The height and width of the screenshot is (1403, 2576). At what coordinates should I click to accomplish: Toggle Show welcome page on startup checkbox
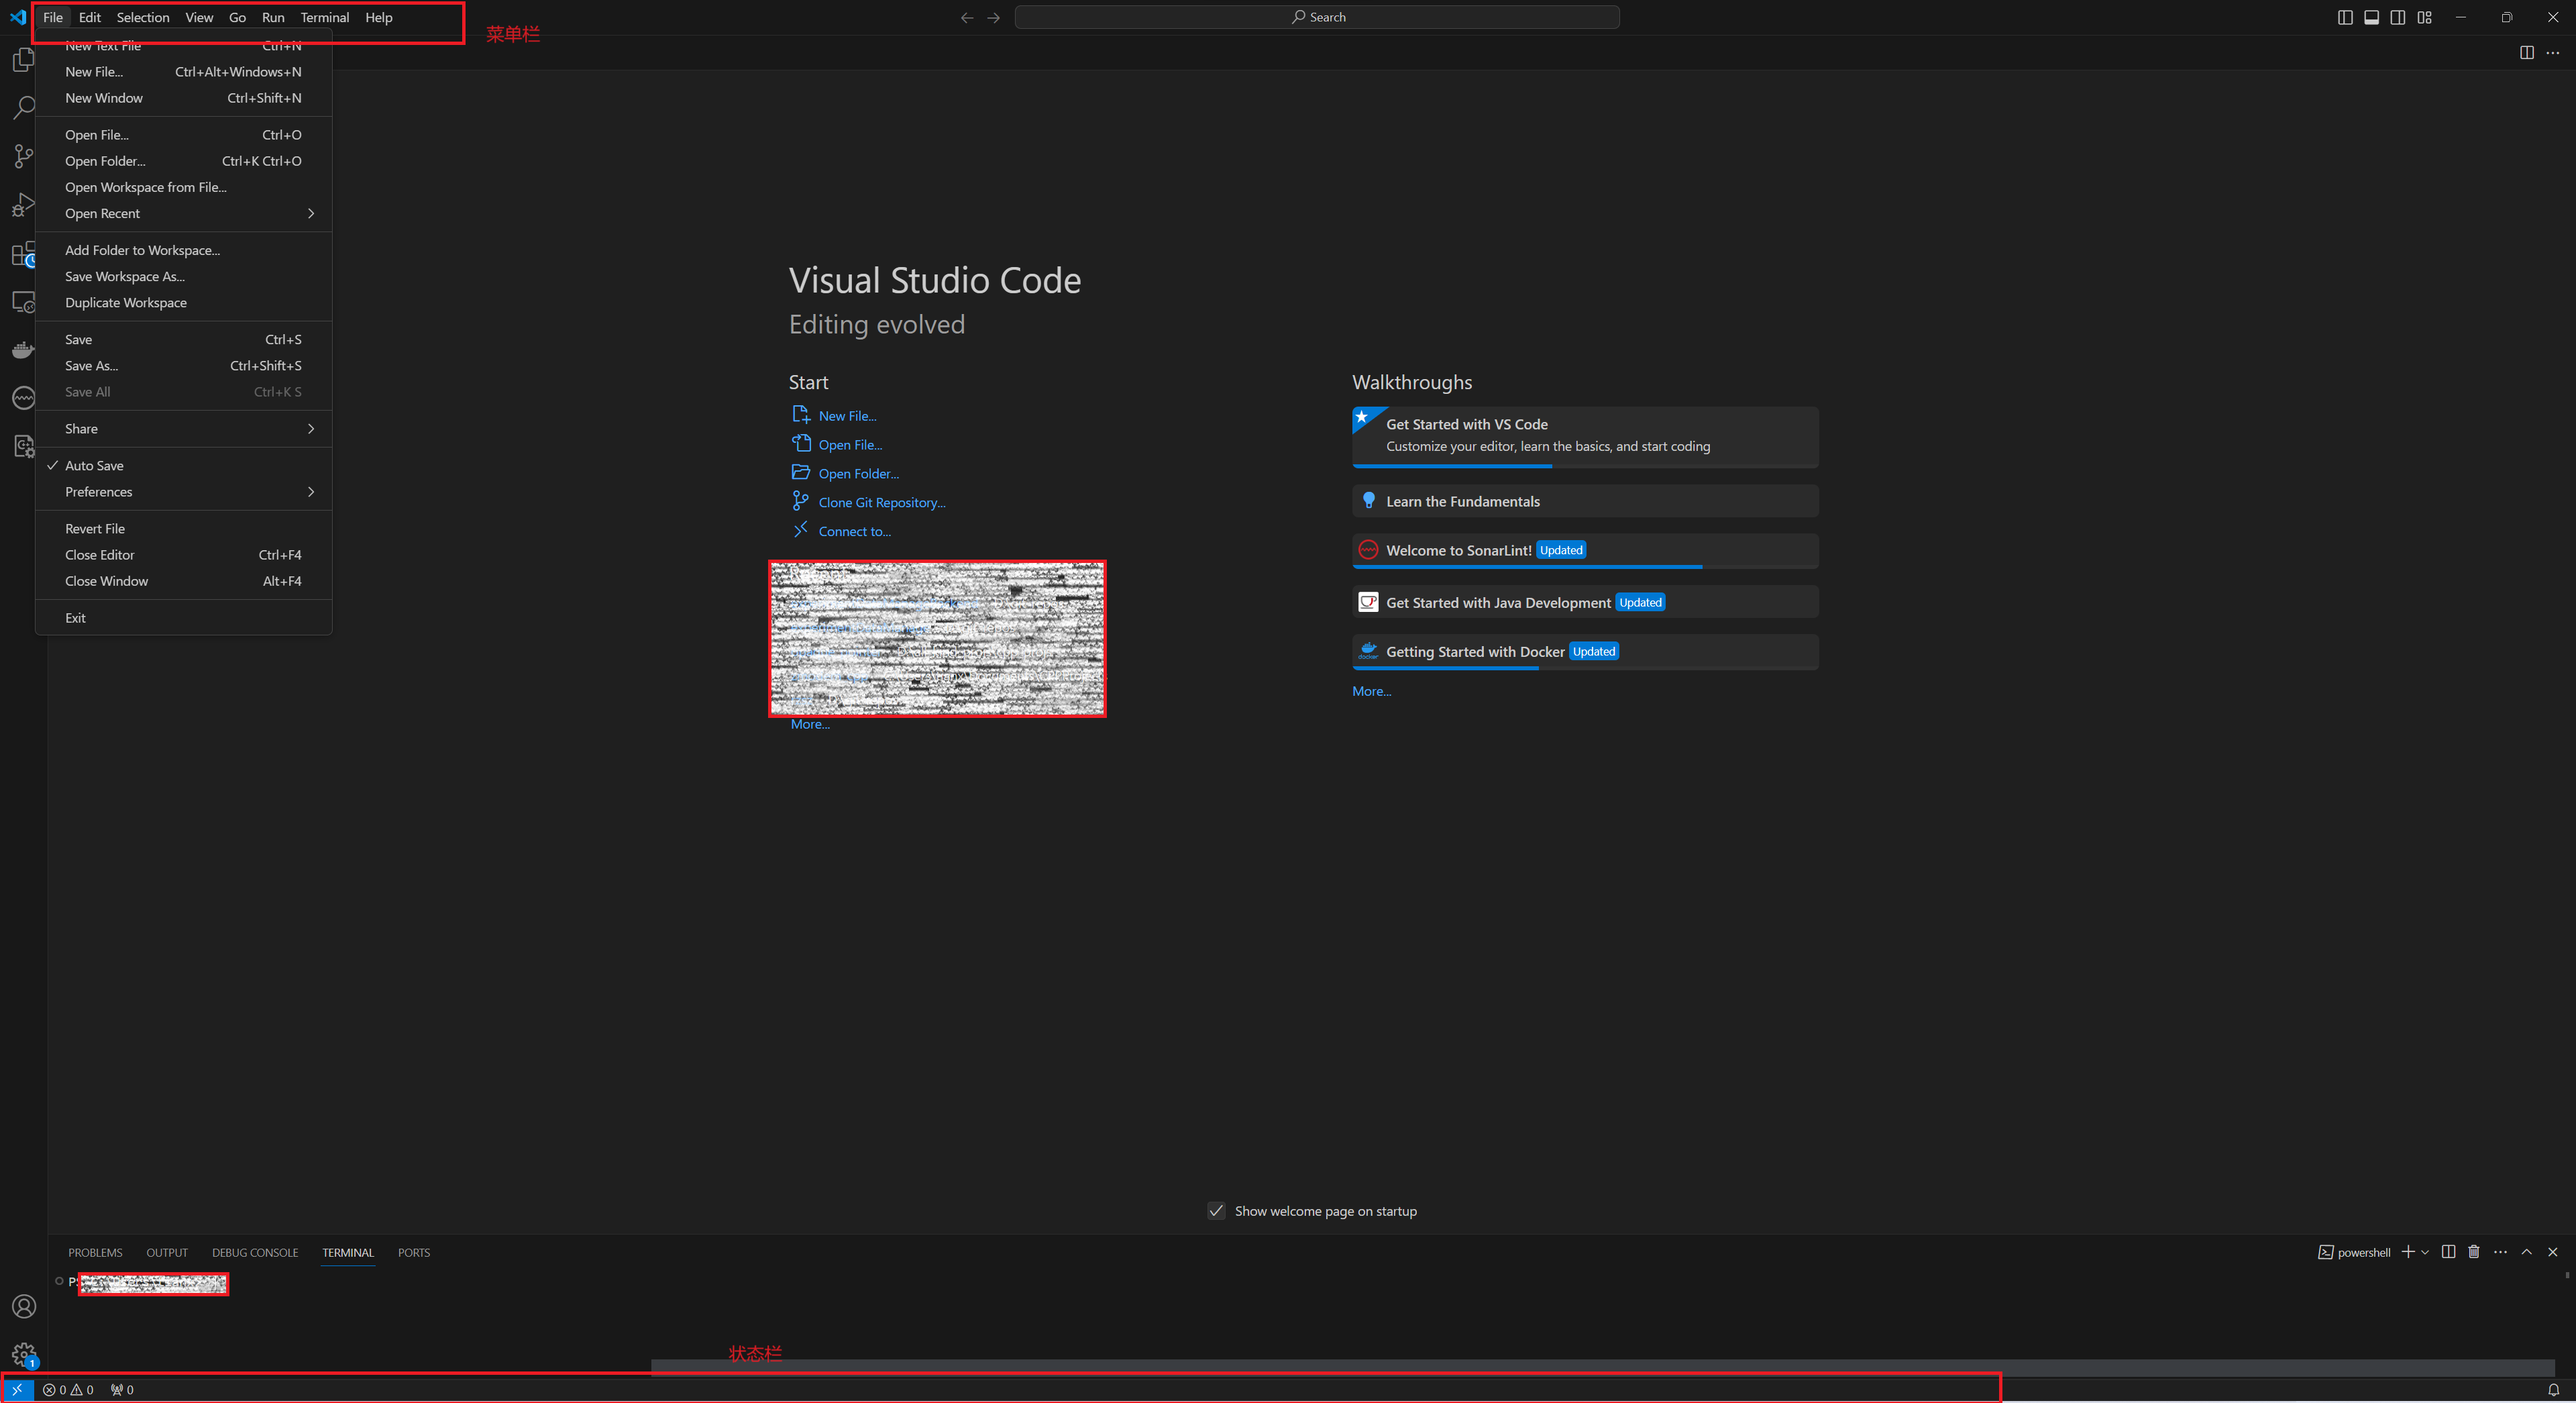point(1216,1211)
